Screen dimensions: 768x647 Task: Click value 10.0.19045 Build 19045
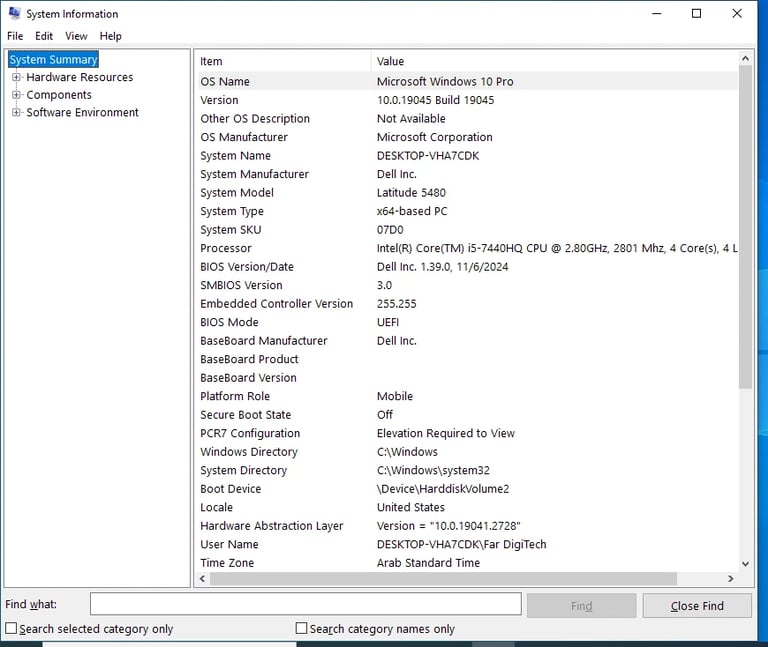pyautogui.click(x=435, y=100)
